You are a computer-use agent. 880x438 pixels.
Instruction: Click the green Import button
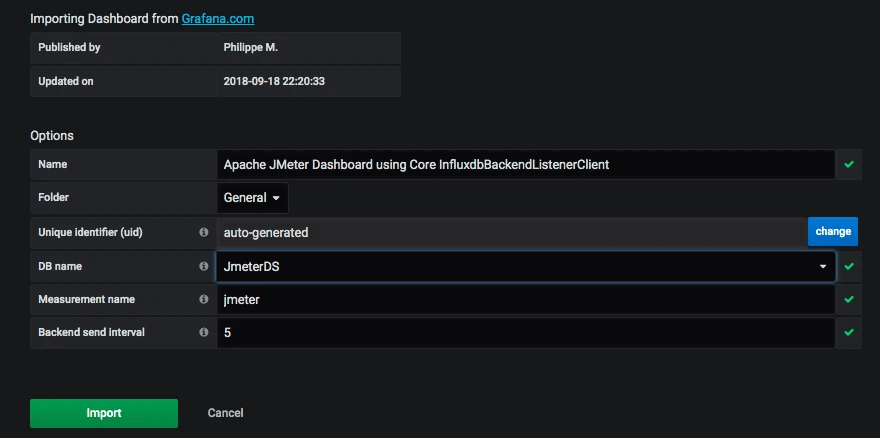coord(104,413)
